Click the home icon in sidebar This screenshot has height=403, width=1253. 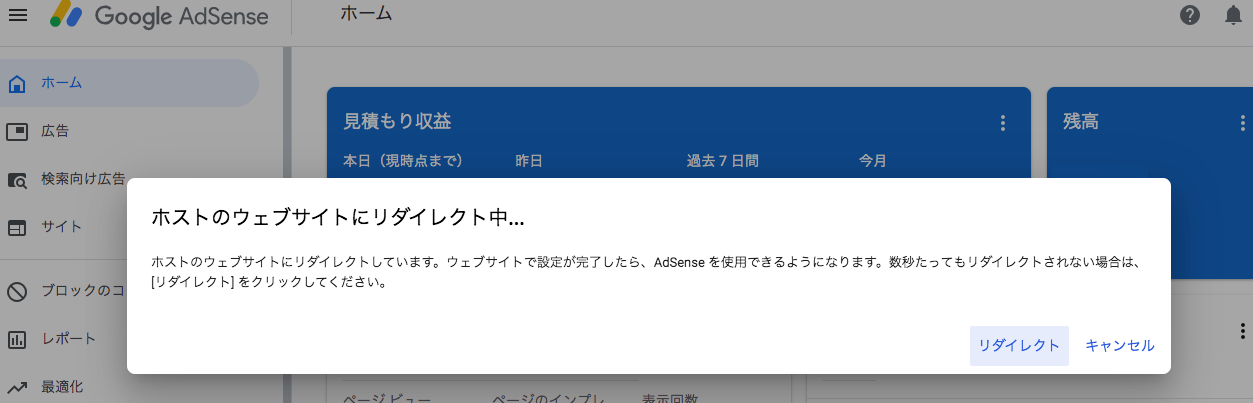coord(17,83)
